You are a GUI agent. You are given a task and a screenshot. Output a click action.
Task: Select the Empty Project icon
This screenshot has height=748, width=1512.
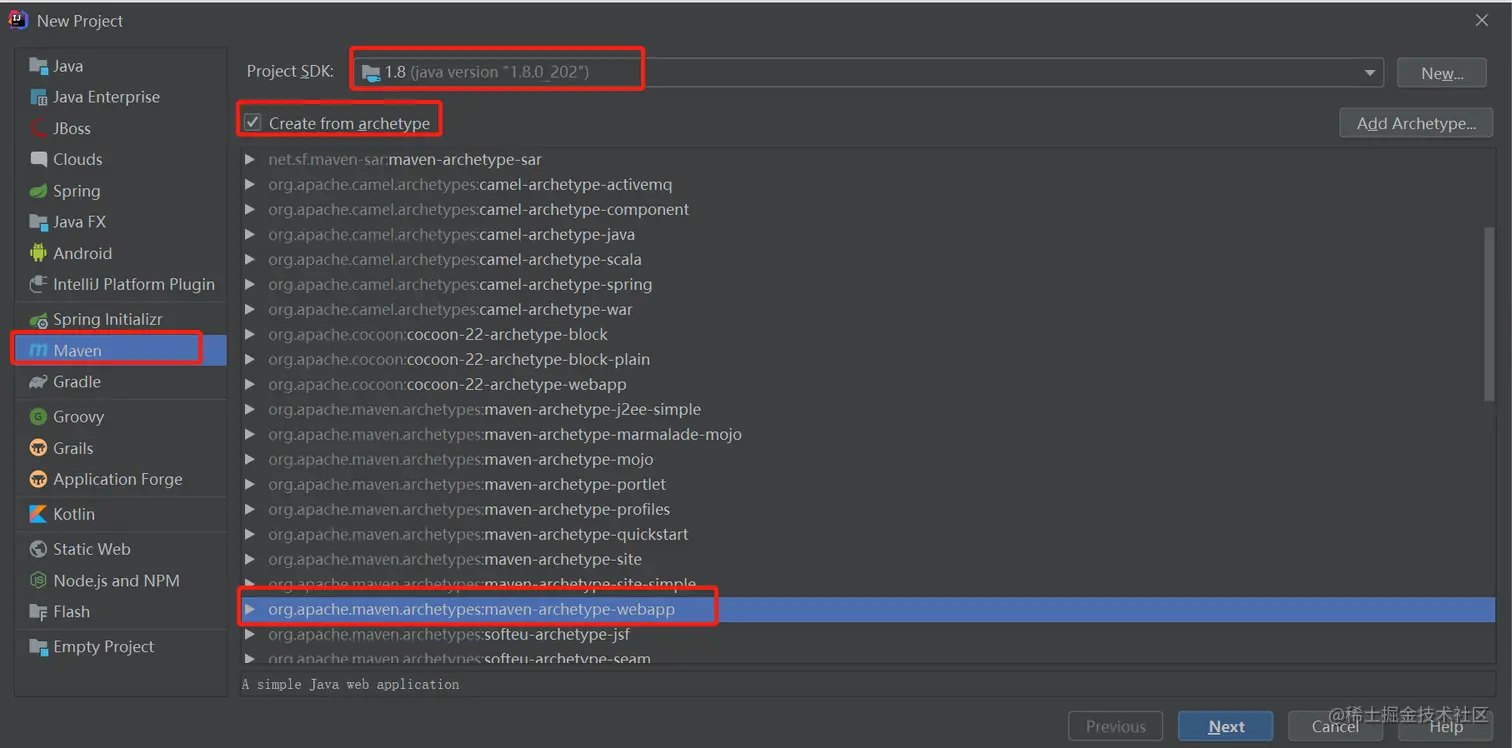39,646
